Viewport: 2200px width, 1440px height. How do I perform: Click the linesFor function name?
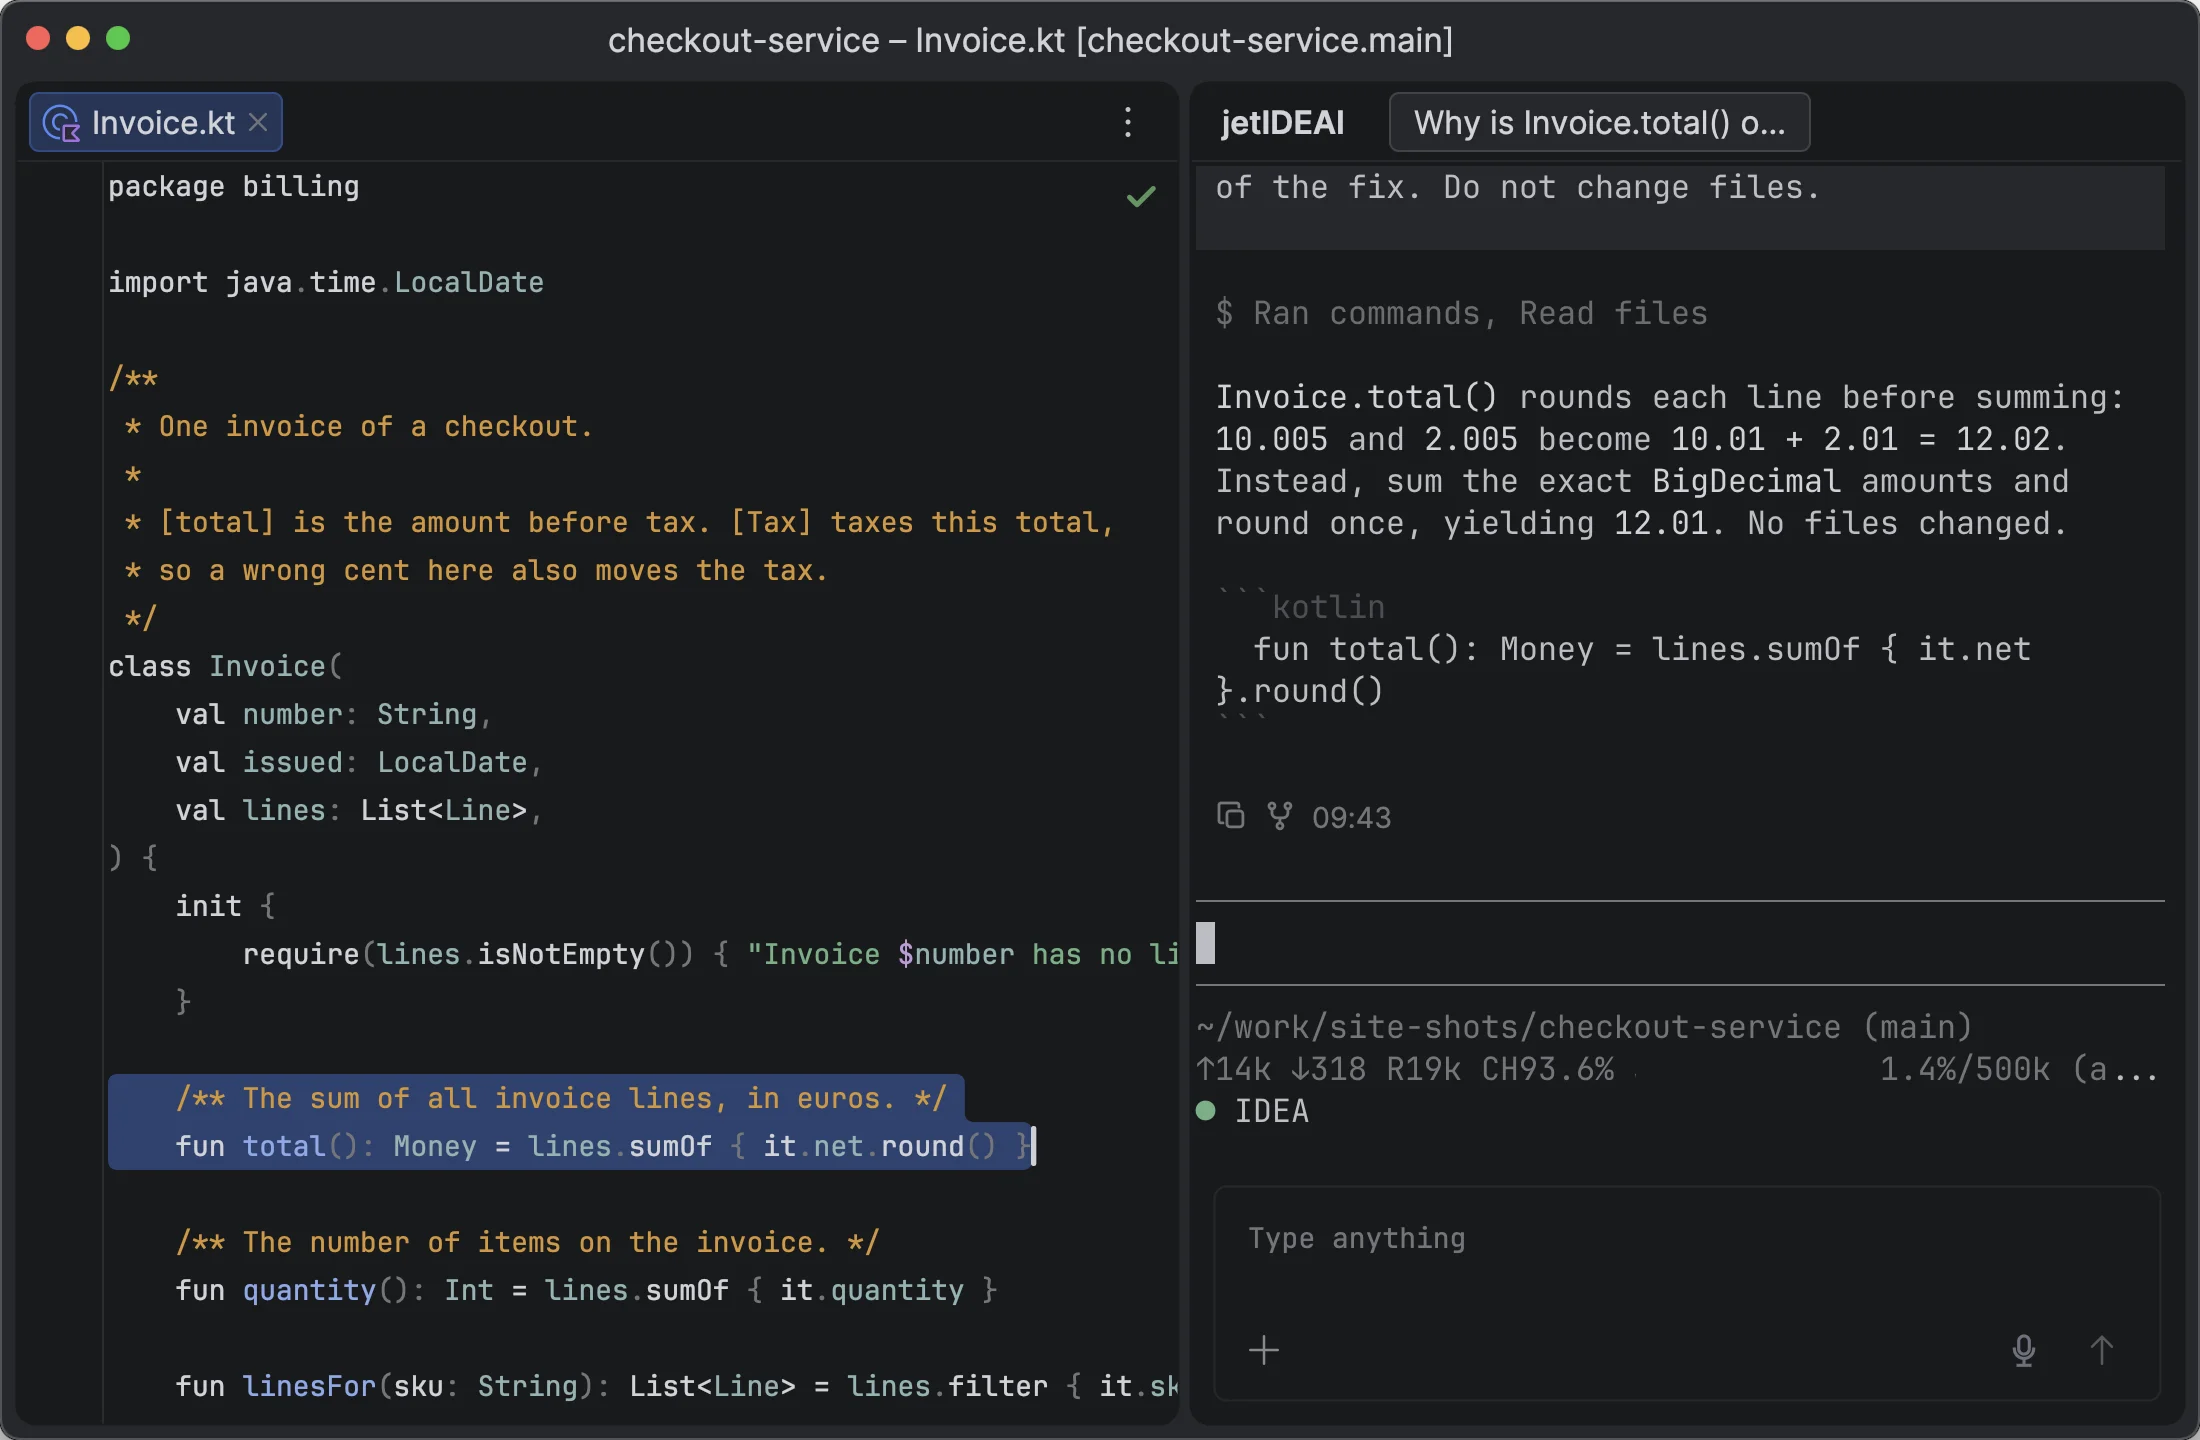point(309,1387)
